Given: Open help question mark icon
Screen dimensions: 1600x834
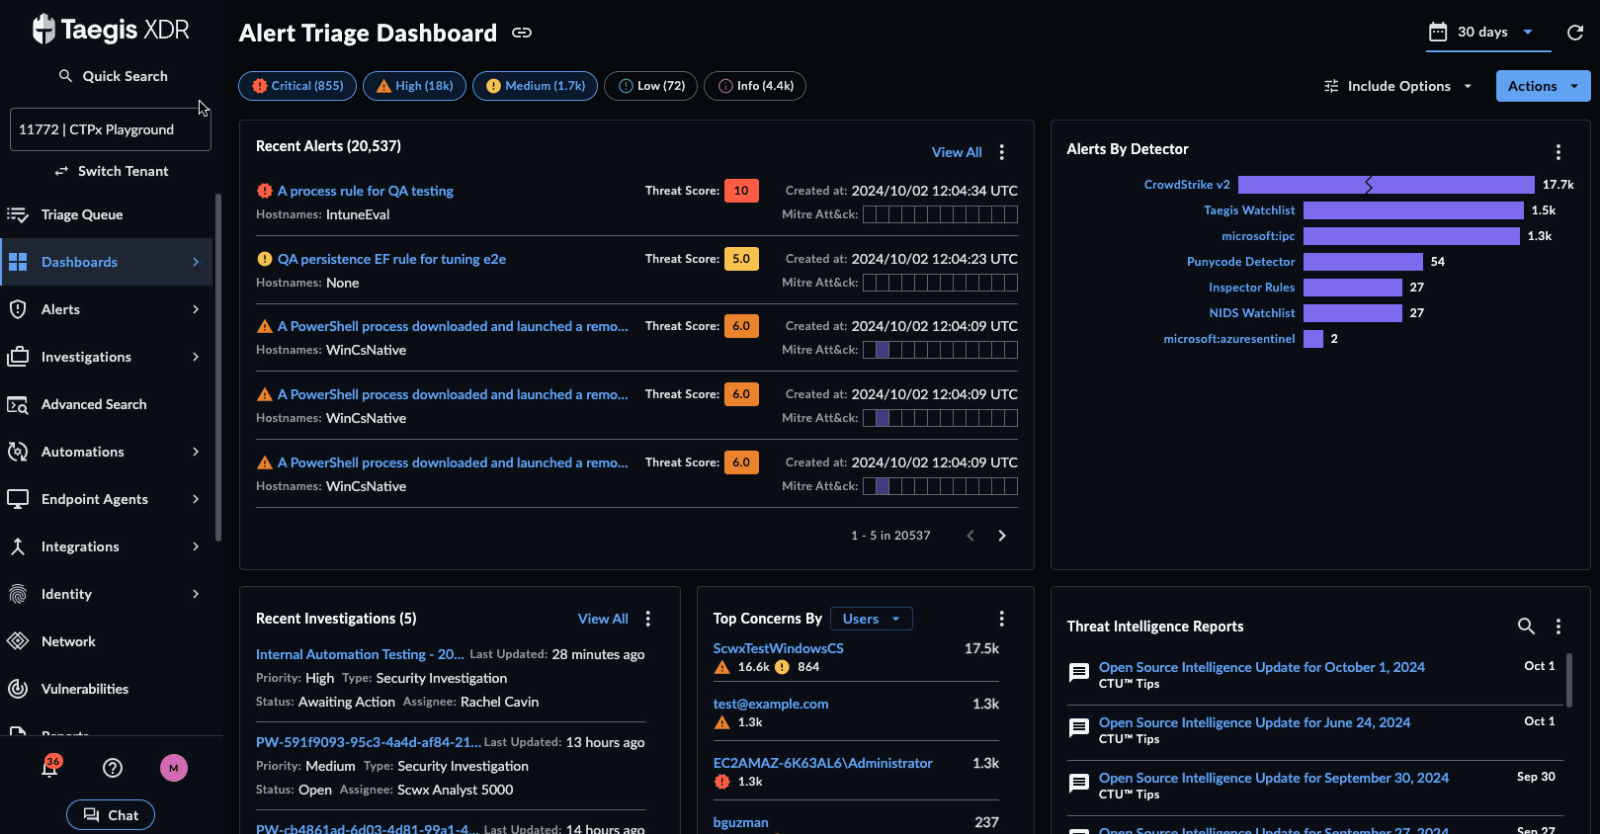Looking at the screenshot, I should (x=113, y=768).
